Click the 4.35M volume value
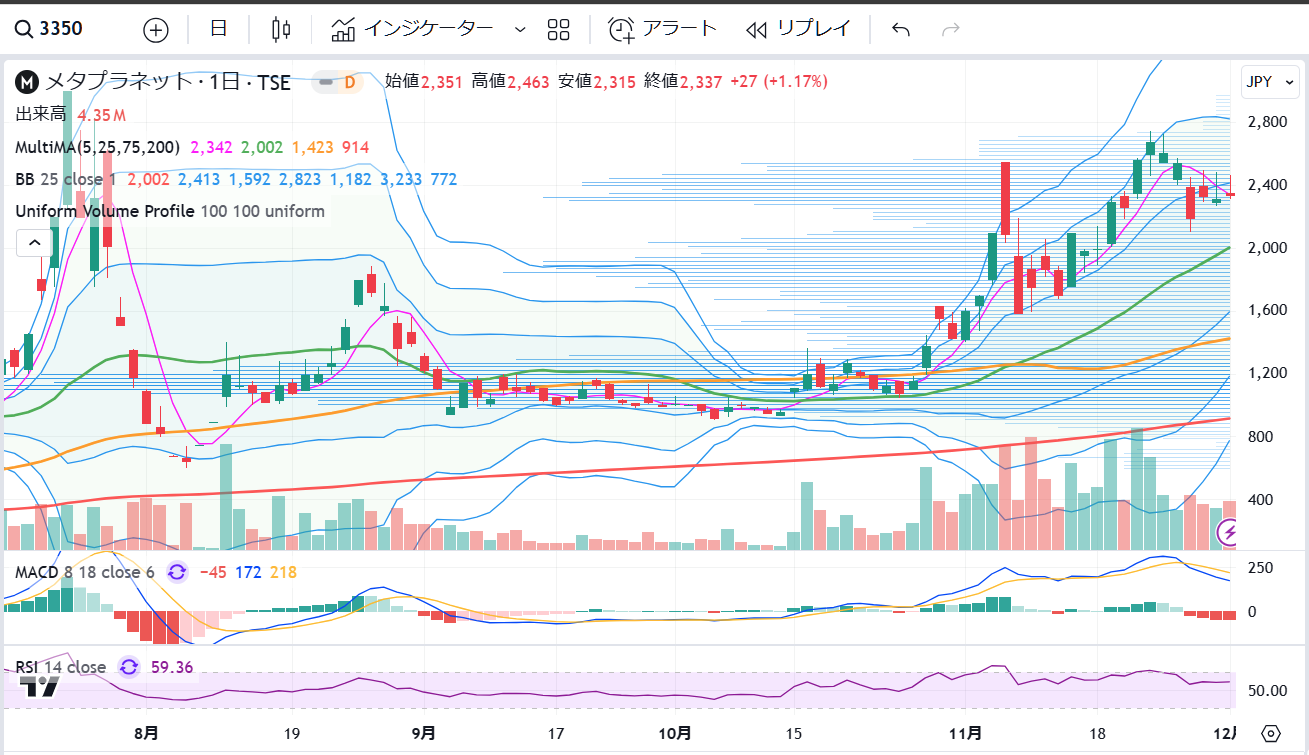 [102, 115]
